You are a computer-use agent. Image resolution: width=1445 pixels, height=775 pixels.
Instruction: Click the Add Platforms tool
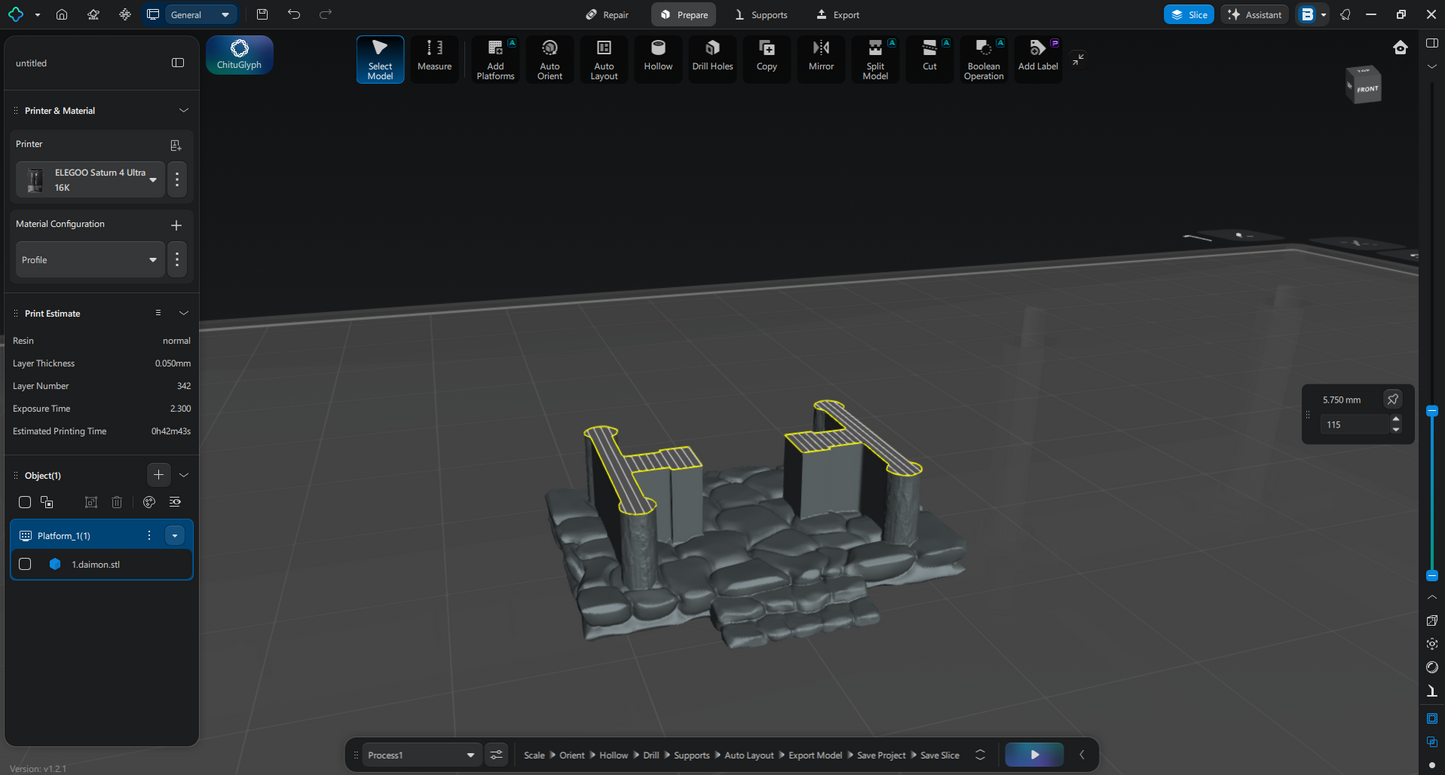[495, 60]
